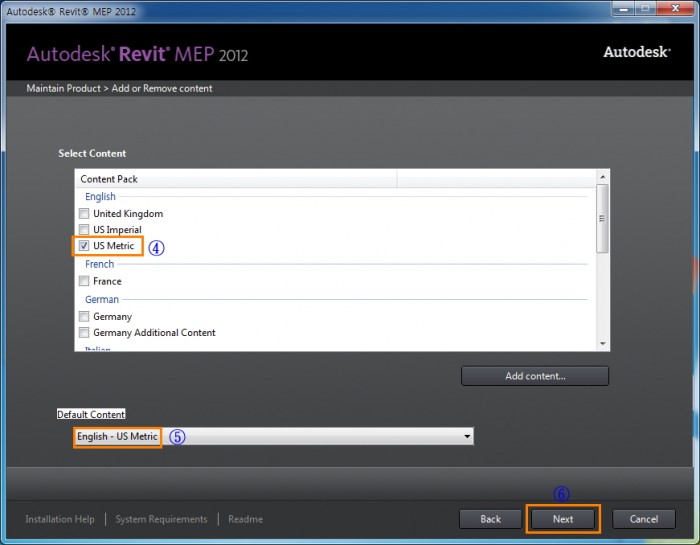Go Back to the previous step
Screen dimensions: 700x545
pyautogui.click(x=490, y=519)
